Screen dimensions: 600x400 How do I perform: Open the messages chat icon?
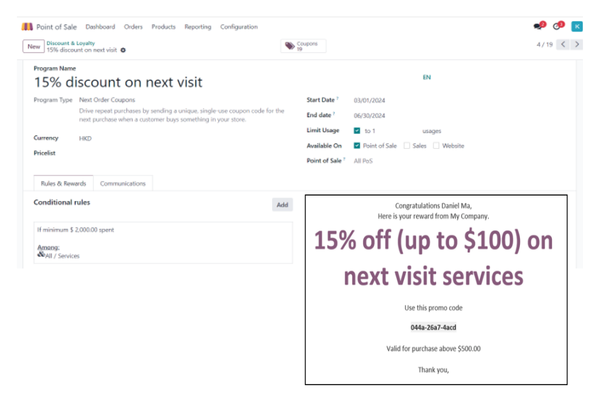(x=539, y=27)
